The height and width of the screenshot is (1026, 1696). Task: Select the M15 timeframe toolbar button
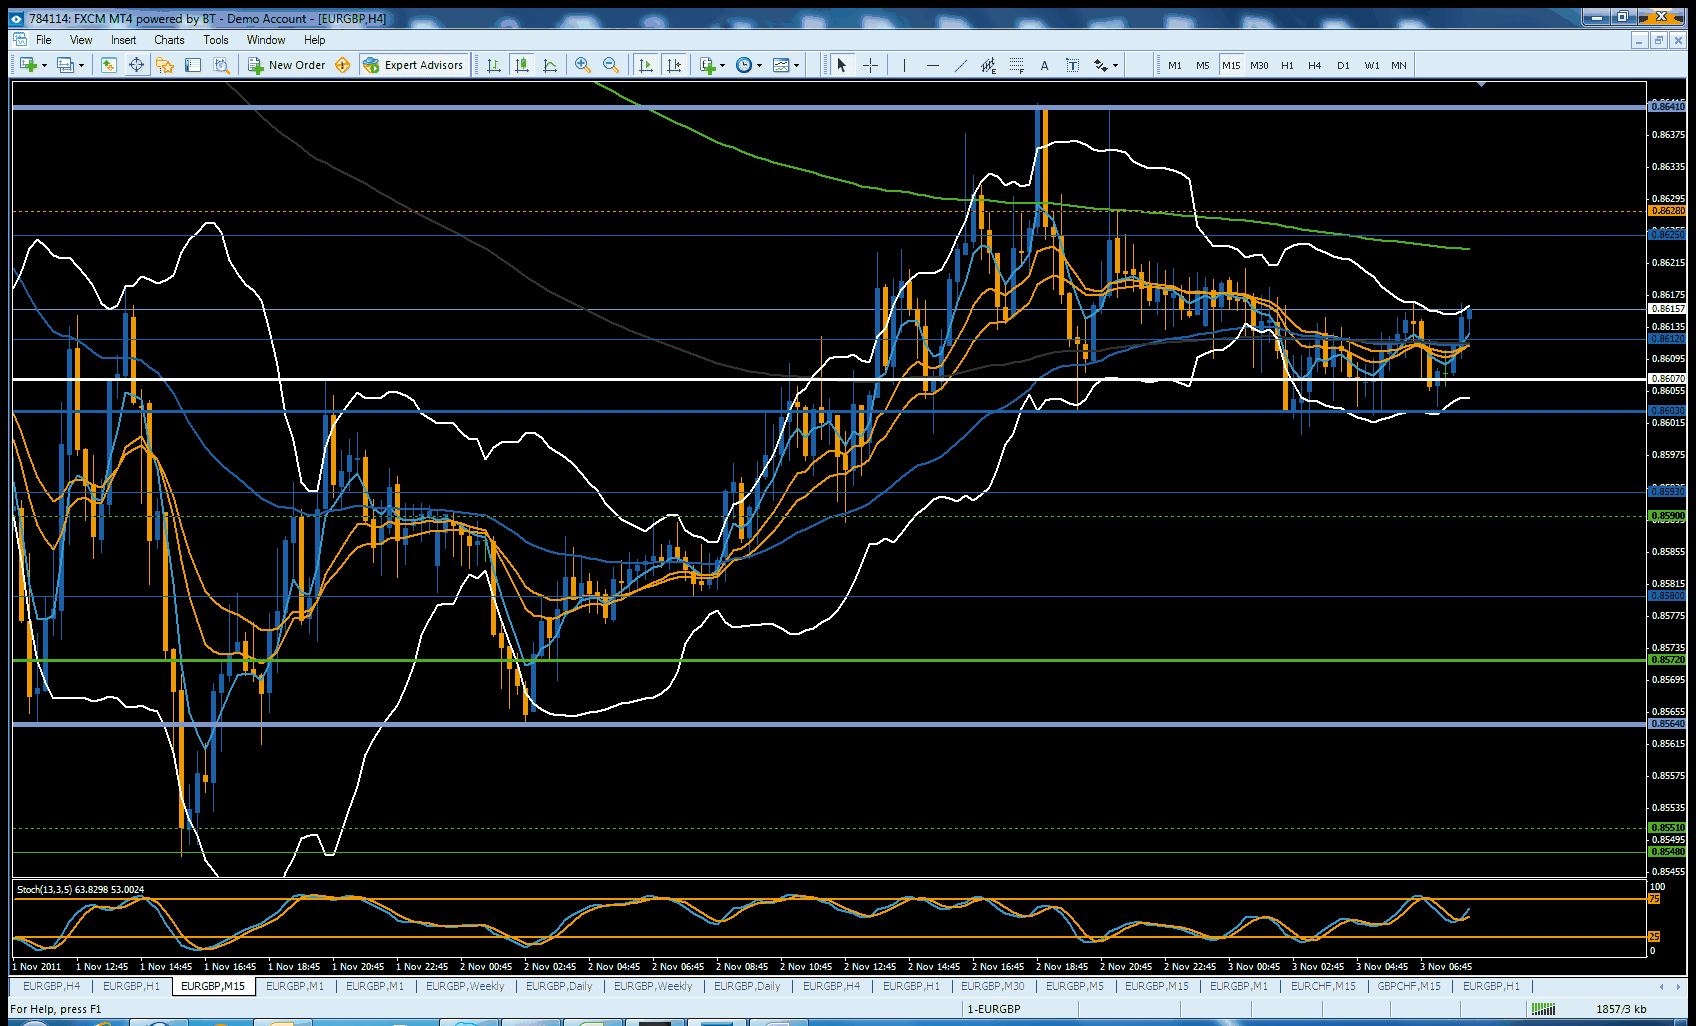tap(1231, 65)
